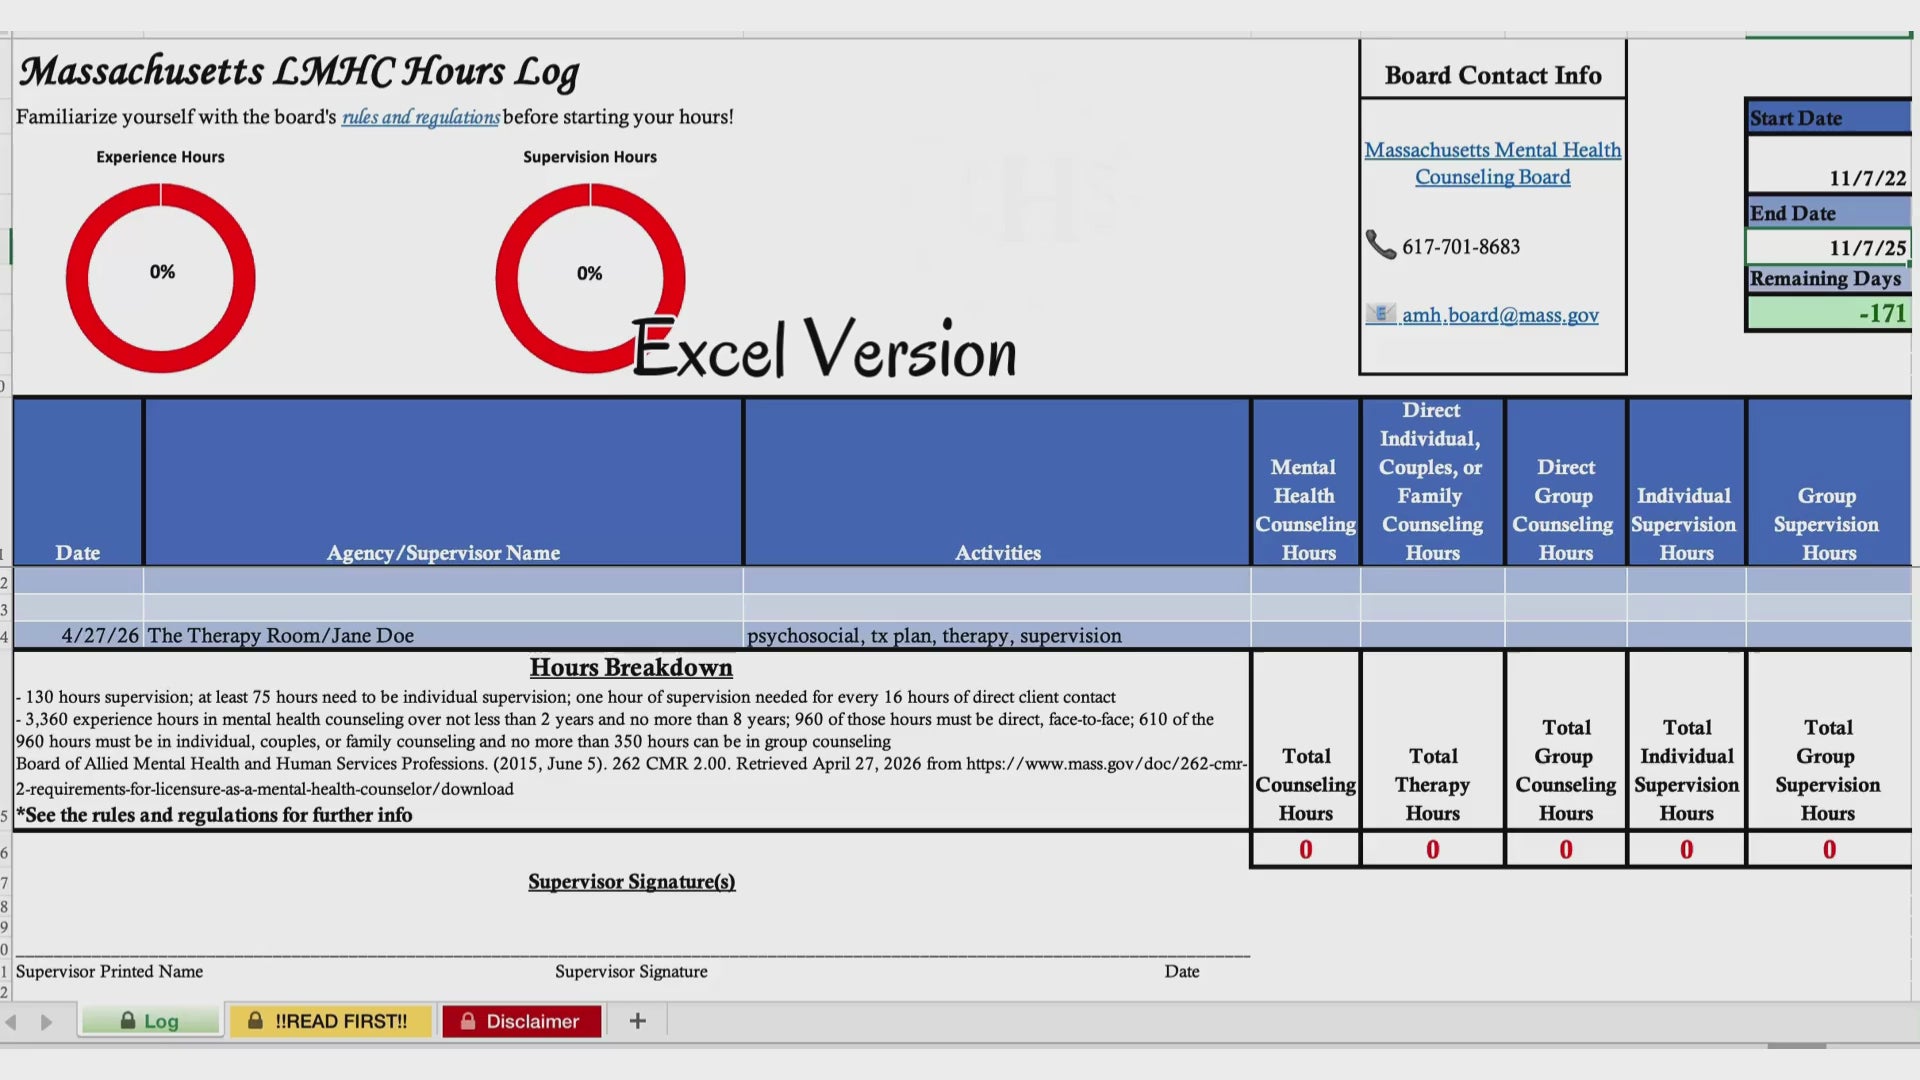Select Total Individual Supervision Hours value 0
This screenshot has height=1080, width=1920.
pyautogui.click(x=1686, y=849)
